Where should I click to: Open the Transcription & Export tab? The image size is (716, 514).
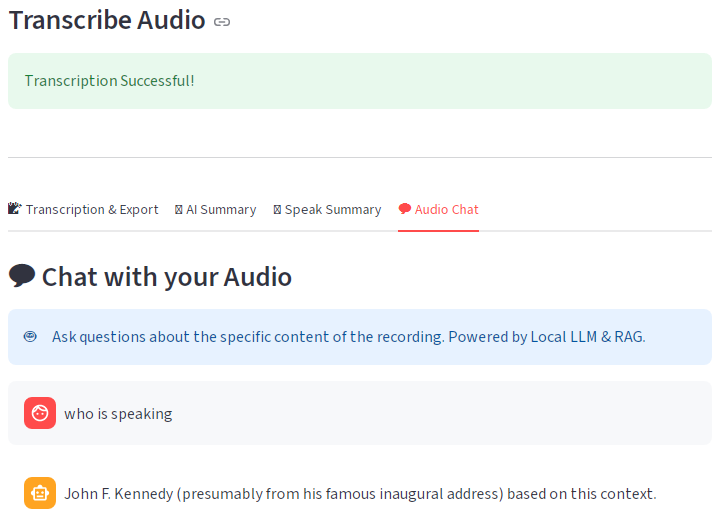[x=92, y=210]
